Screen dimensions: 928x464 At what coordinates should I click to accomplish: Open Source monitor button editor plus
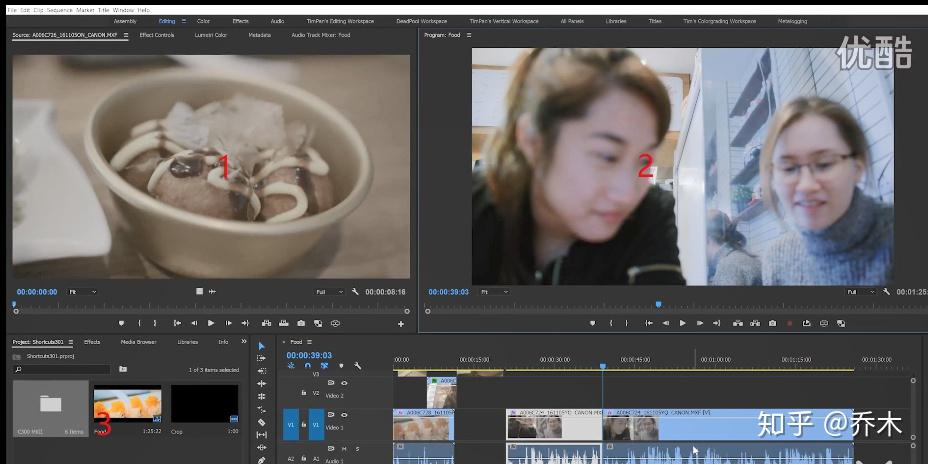pyautogui.click(x=401, y=324)
